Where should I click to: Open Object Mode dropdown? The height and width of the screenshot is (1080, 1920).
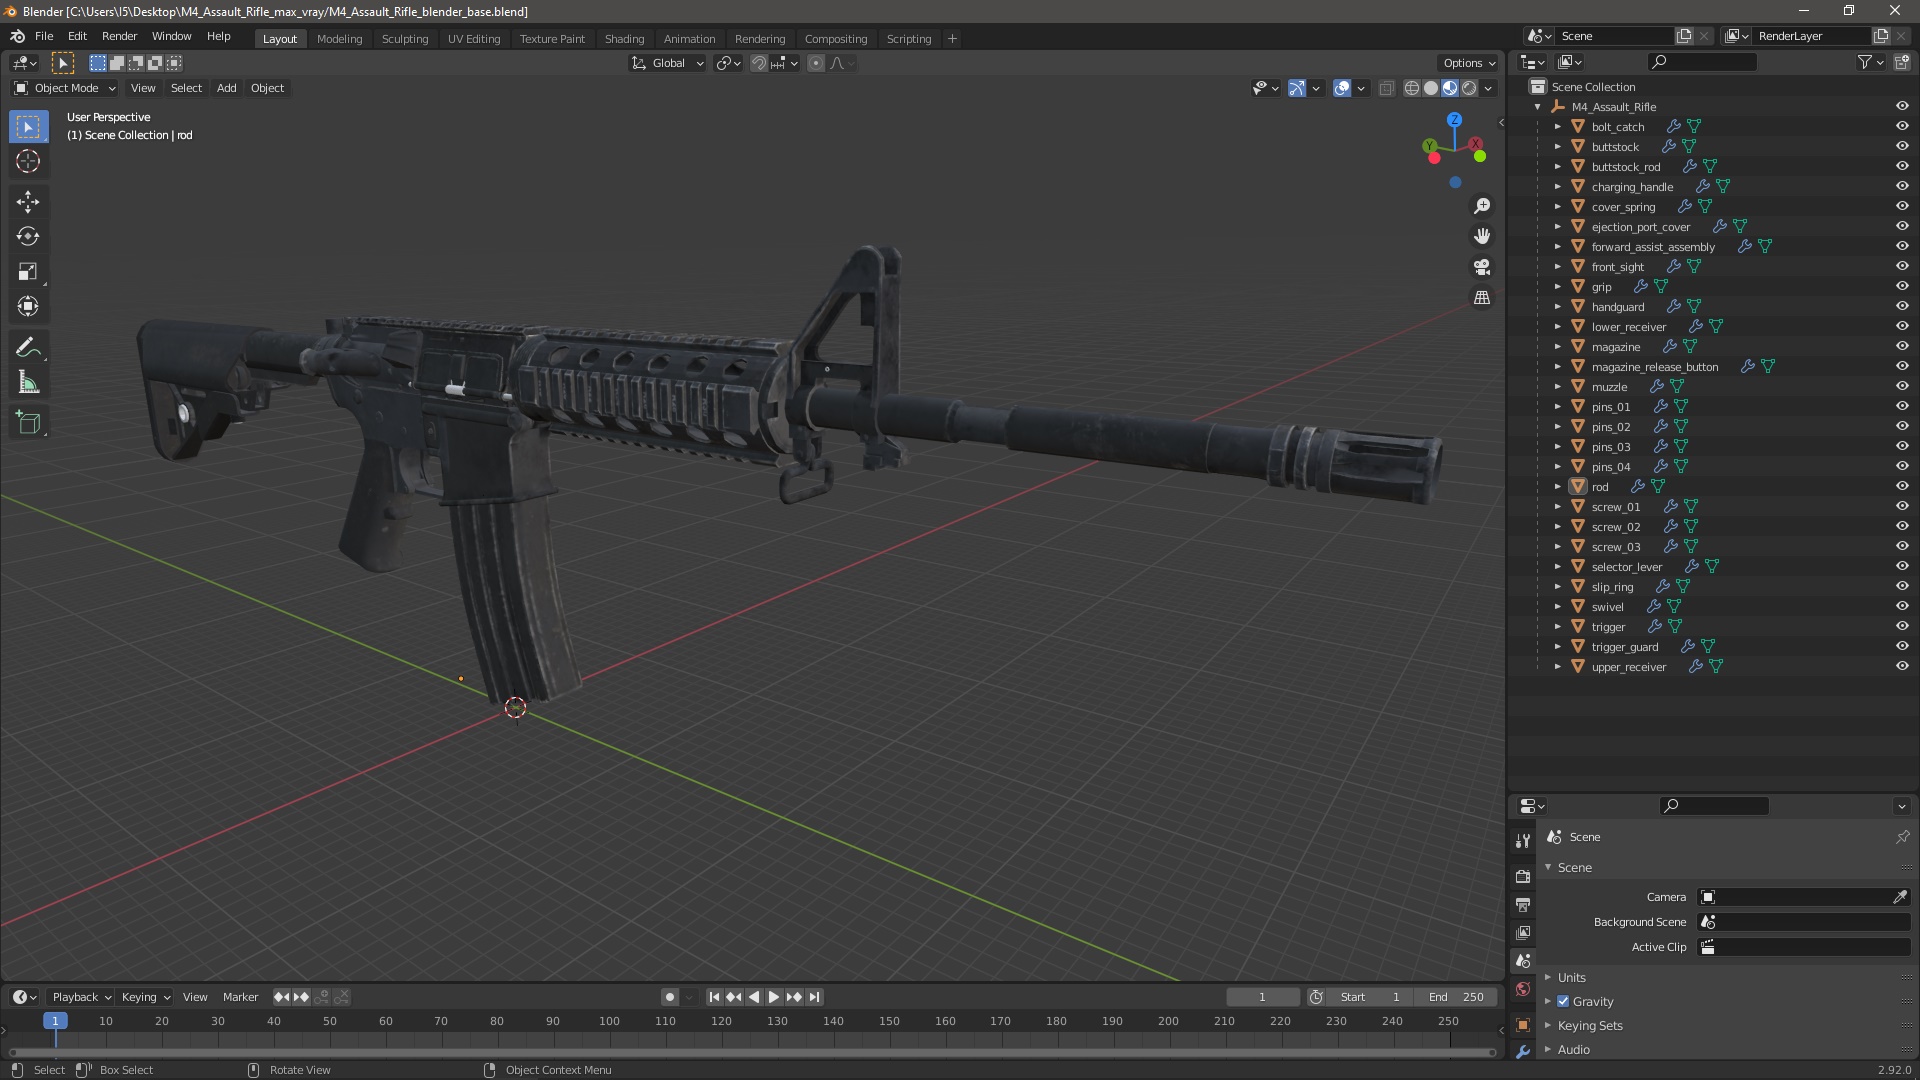click(64, 88)
